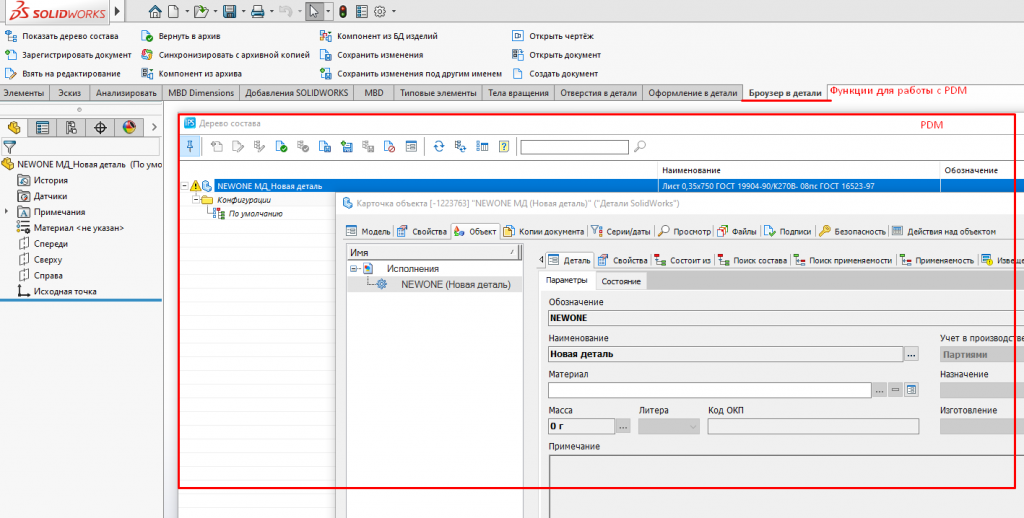The height and width of the screenshot is (518, 1024).
Task: Click the filter funnel in feature tree
Action: (9, 147)
